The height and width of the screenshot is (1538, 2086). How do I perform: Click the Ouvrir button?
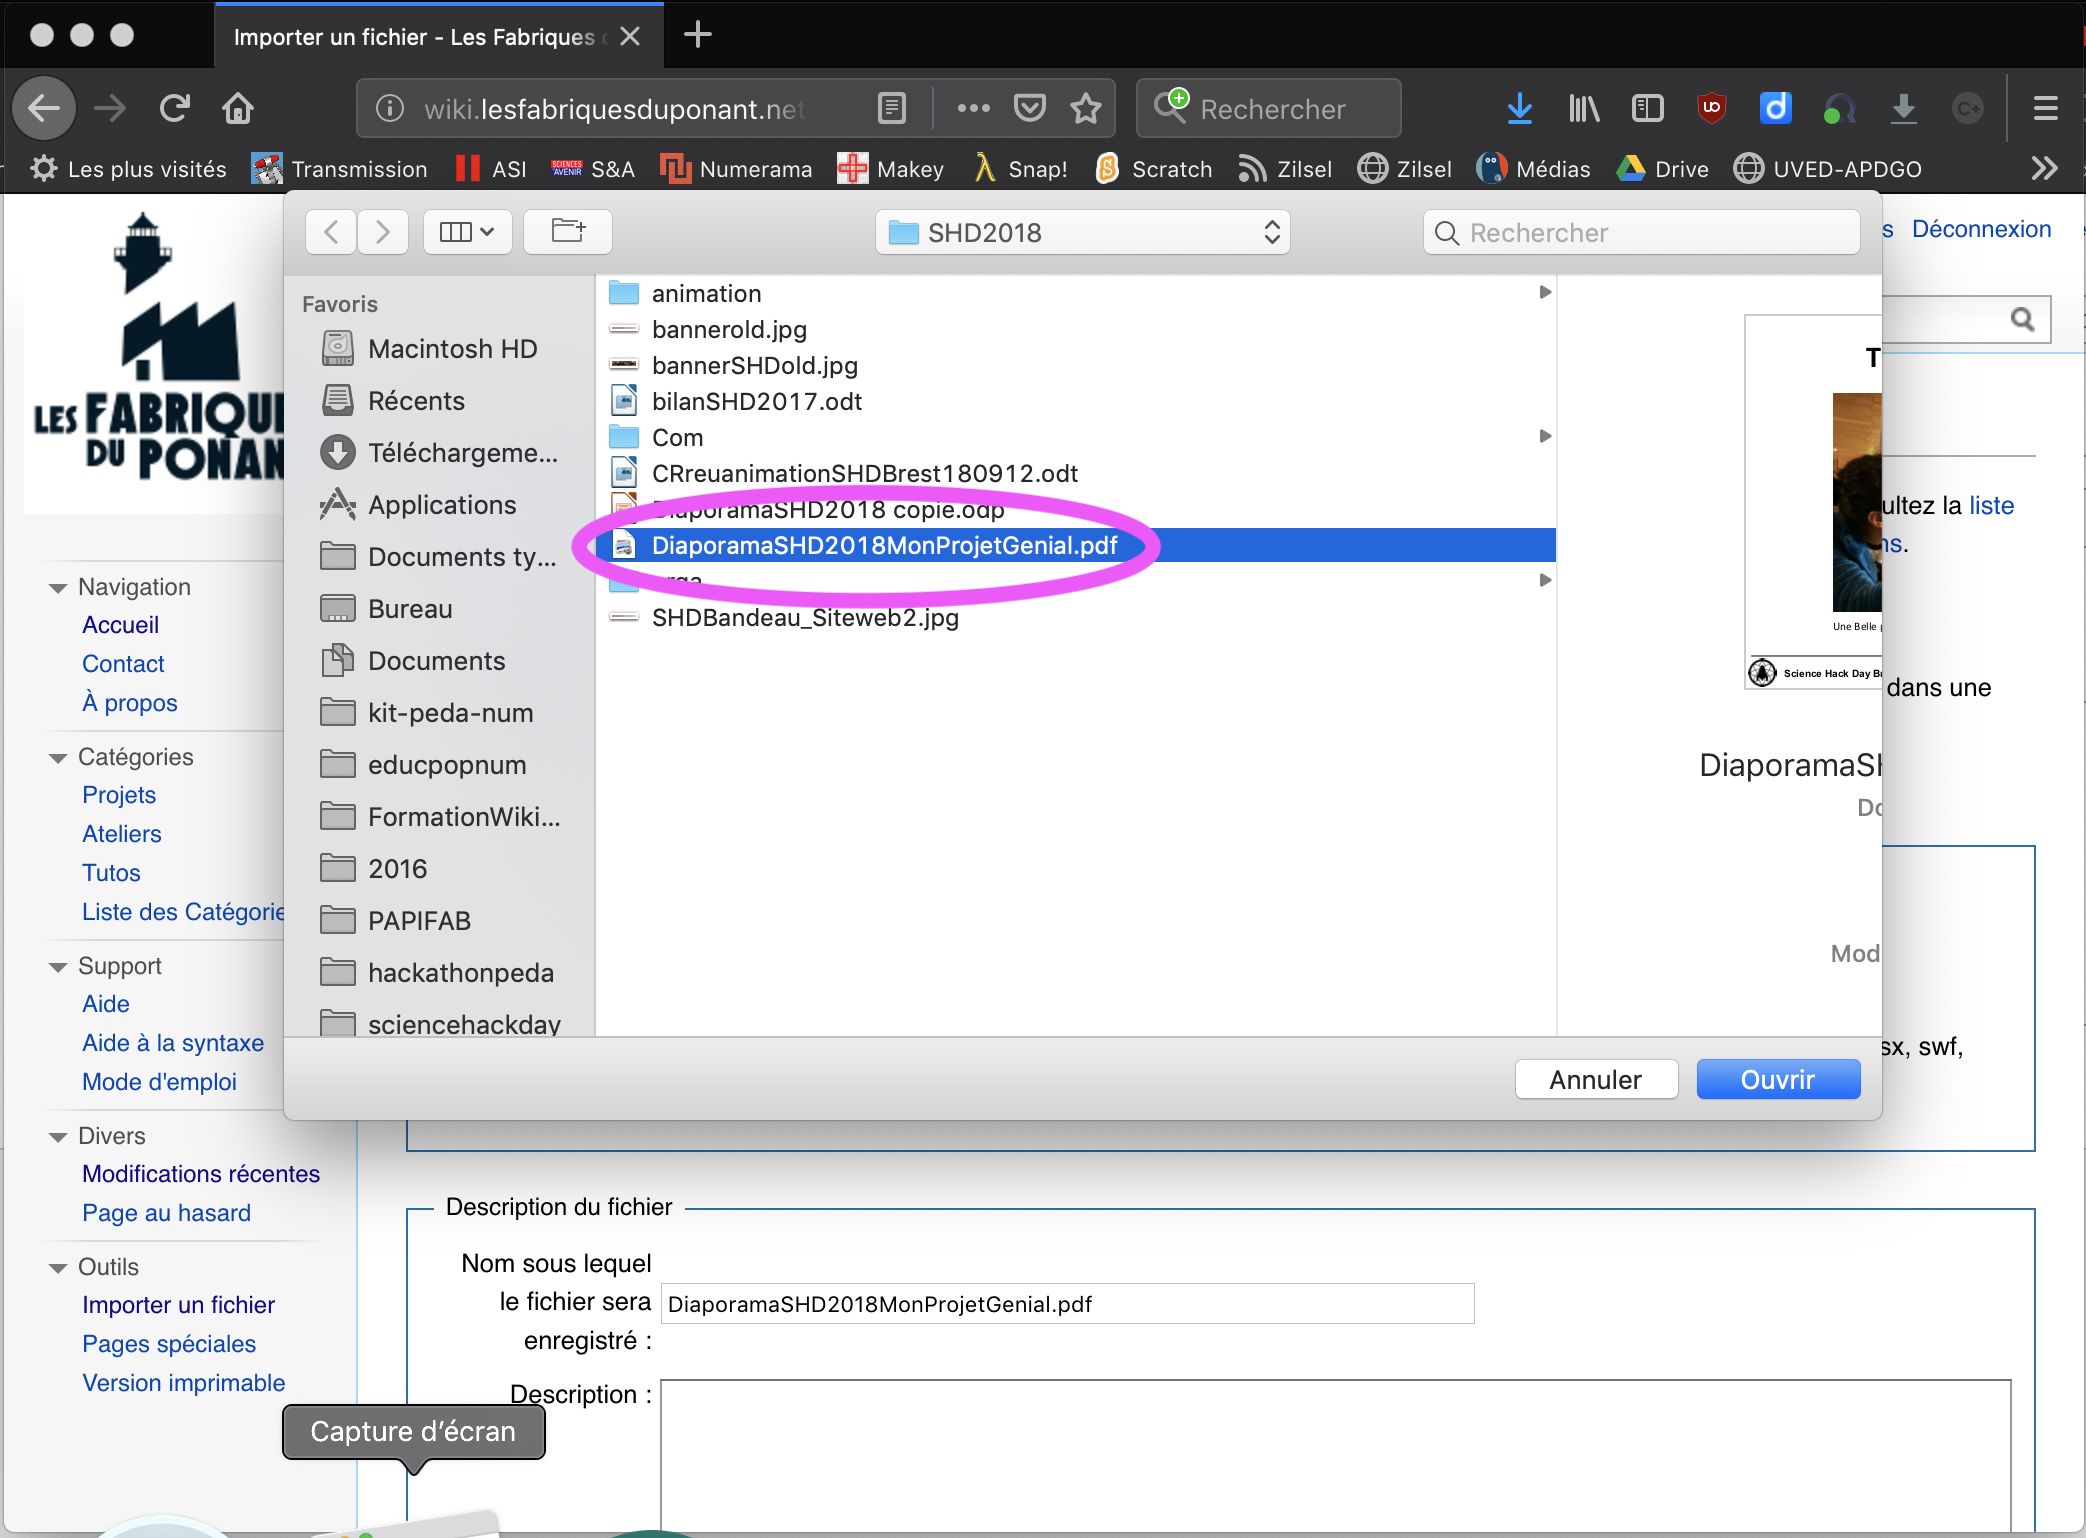point(1777,1080)
